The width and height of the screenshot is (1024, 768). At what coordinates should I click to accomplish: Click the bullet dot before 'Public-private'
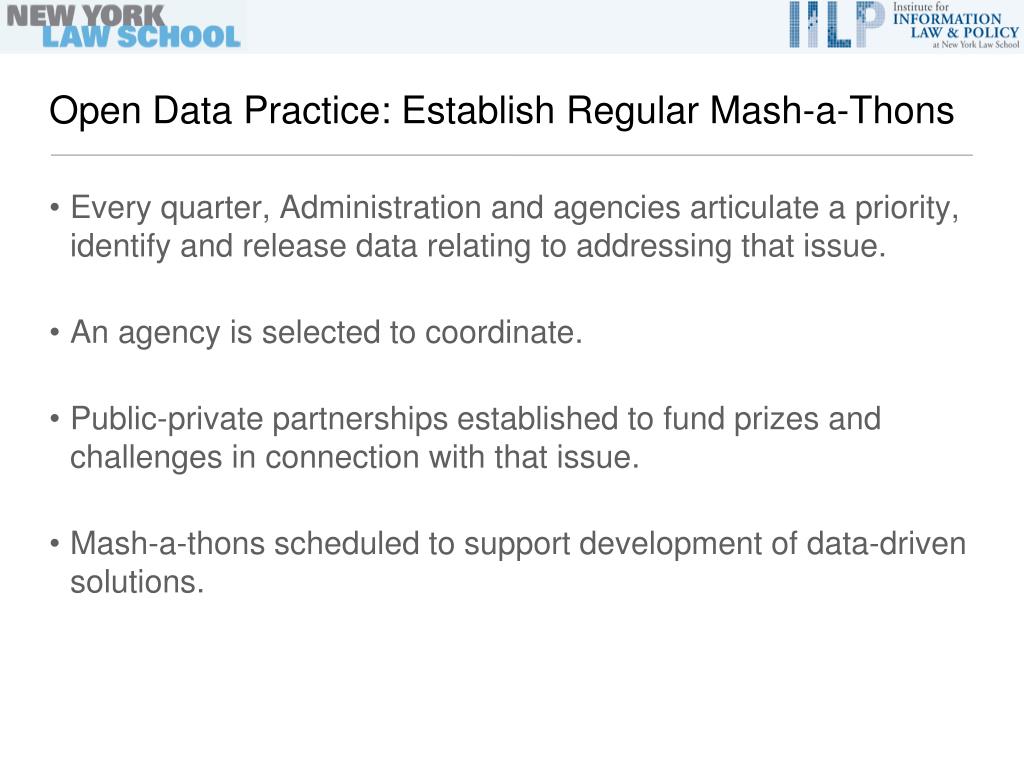(x=55, y=419)
